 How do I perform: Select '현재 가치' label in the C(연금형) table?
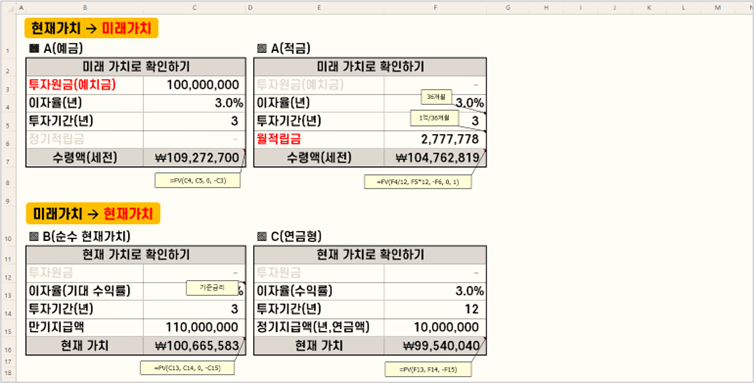319,345
